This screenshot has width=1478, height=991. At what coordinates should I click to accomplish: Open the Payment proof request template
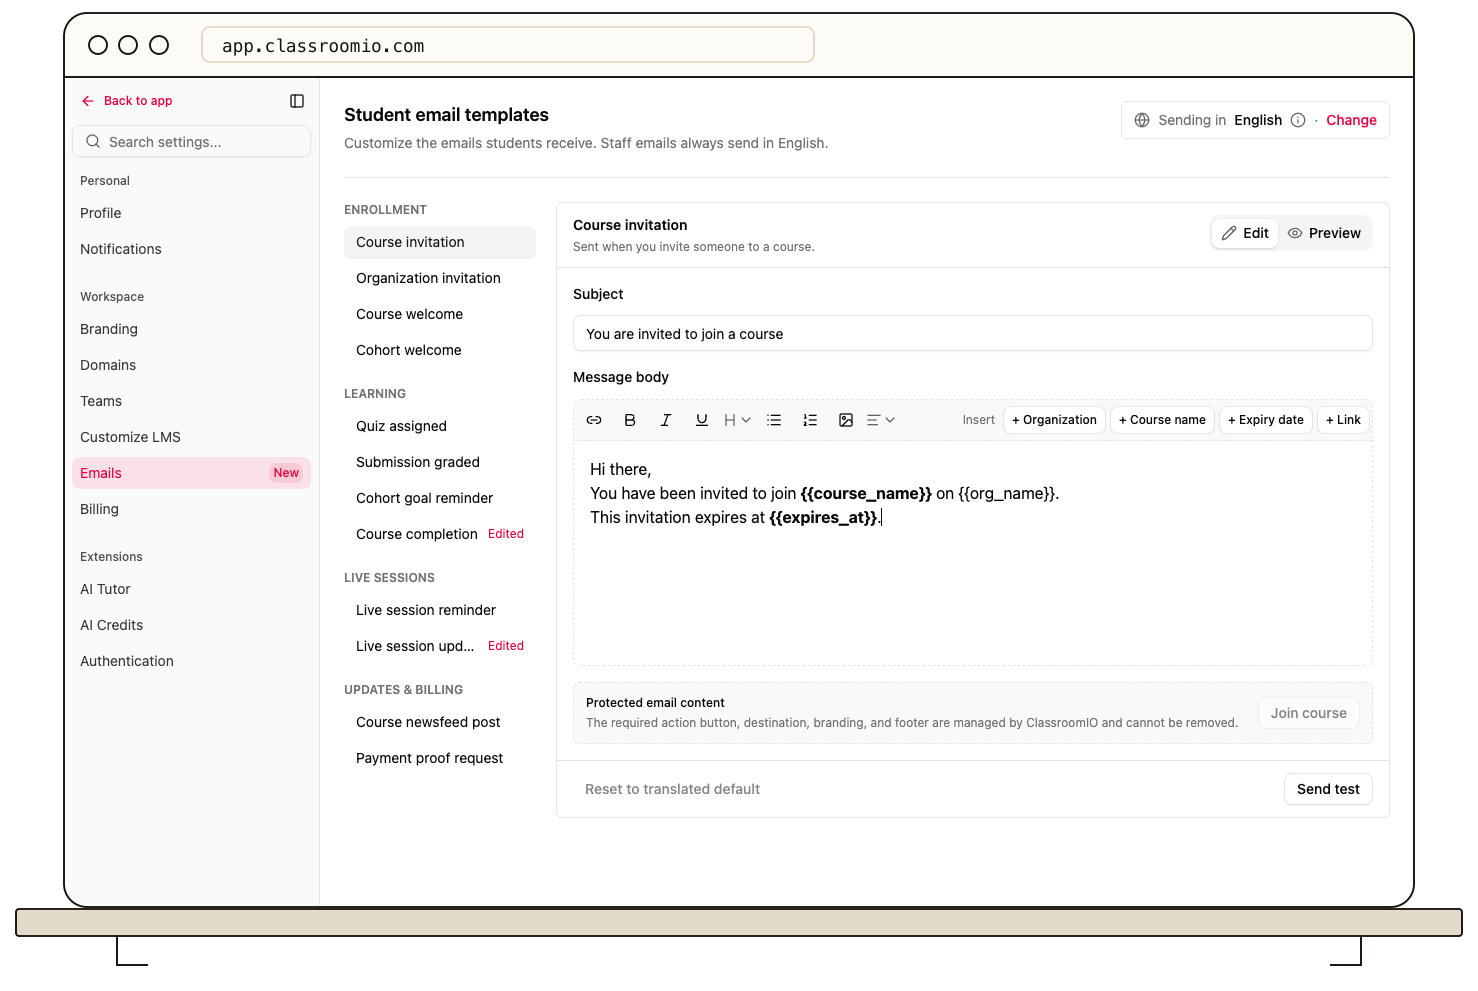coord(440,758)
